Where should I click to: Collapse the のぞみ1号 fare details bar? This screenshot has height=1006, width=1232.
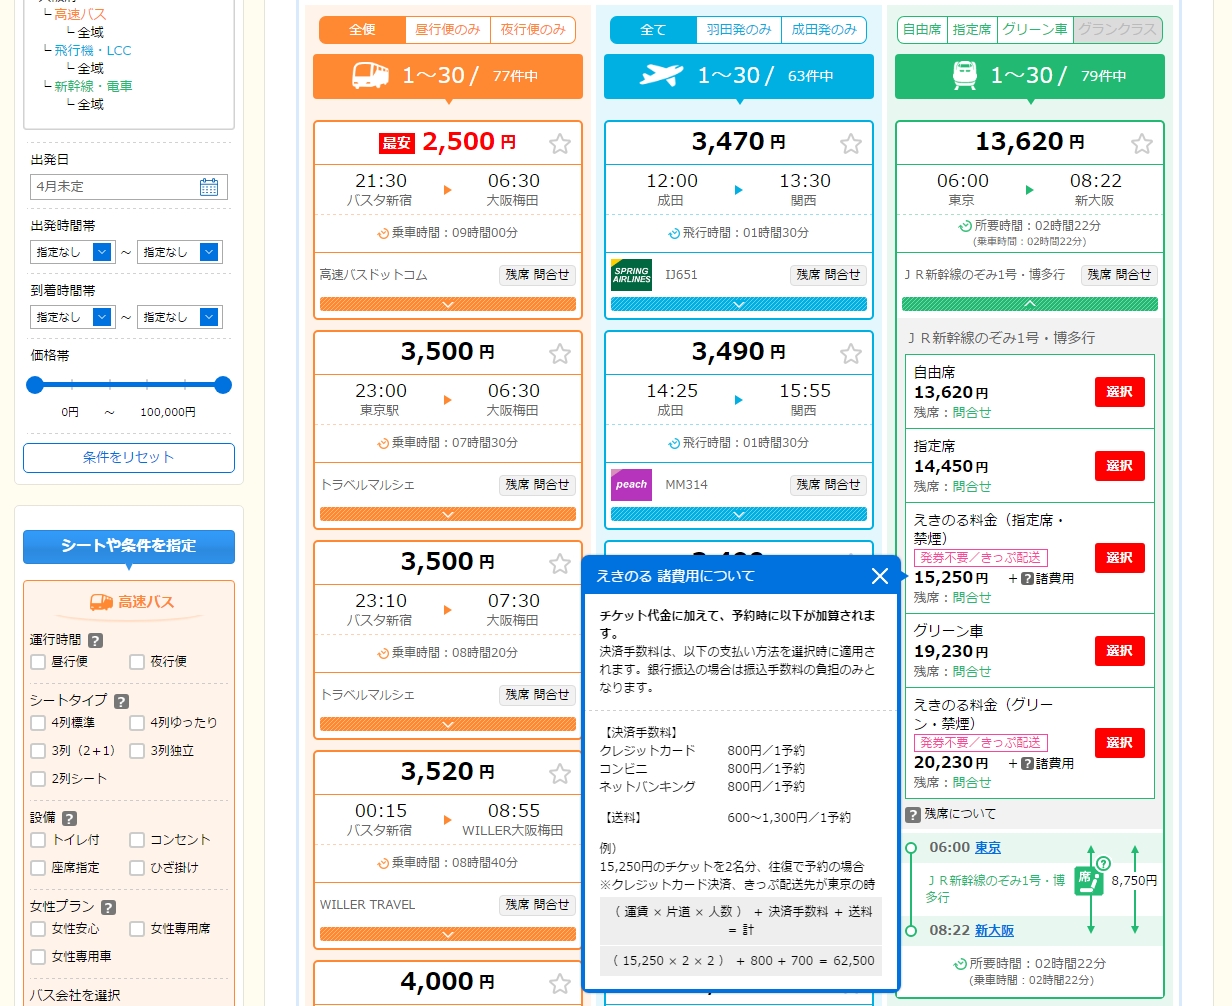pyautogui.click(x=1029, y=304)
